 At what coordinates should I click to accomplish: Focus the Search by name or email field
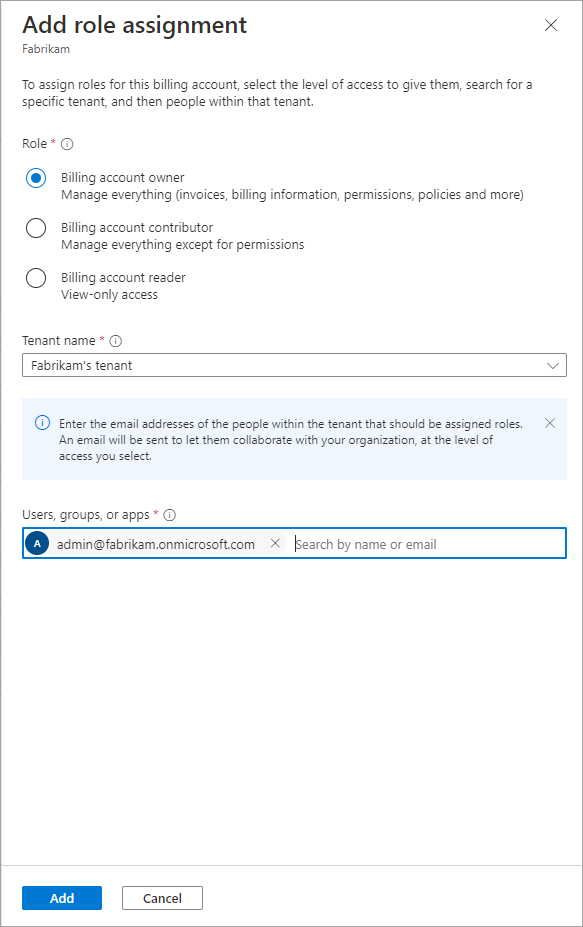pyautogui.click(x=429, y=544)
